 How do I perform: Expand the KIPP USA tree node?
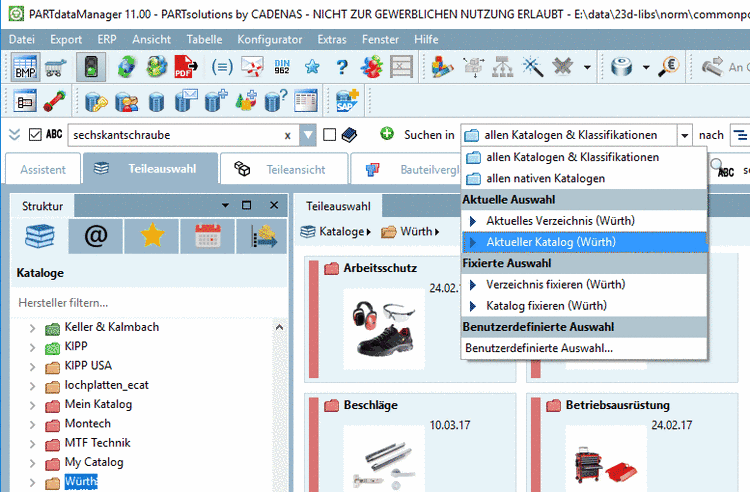tap(32, 367)
